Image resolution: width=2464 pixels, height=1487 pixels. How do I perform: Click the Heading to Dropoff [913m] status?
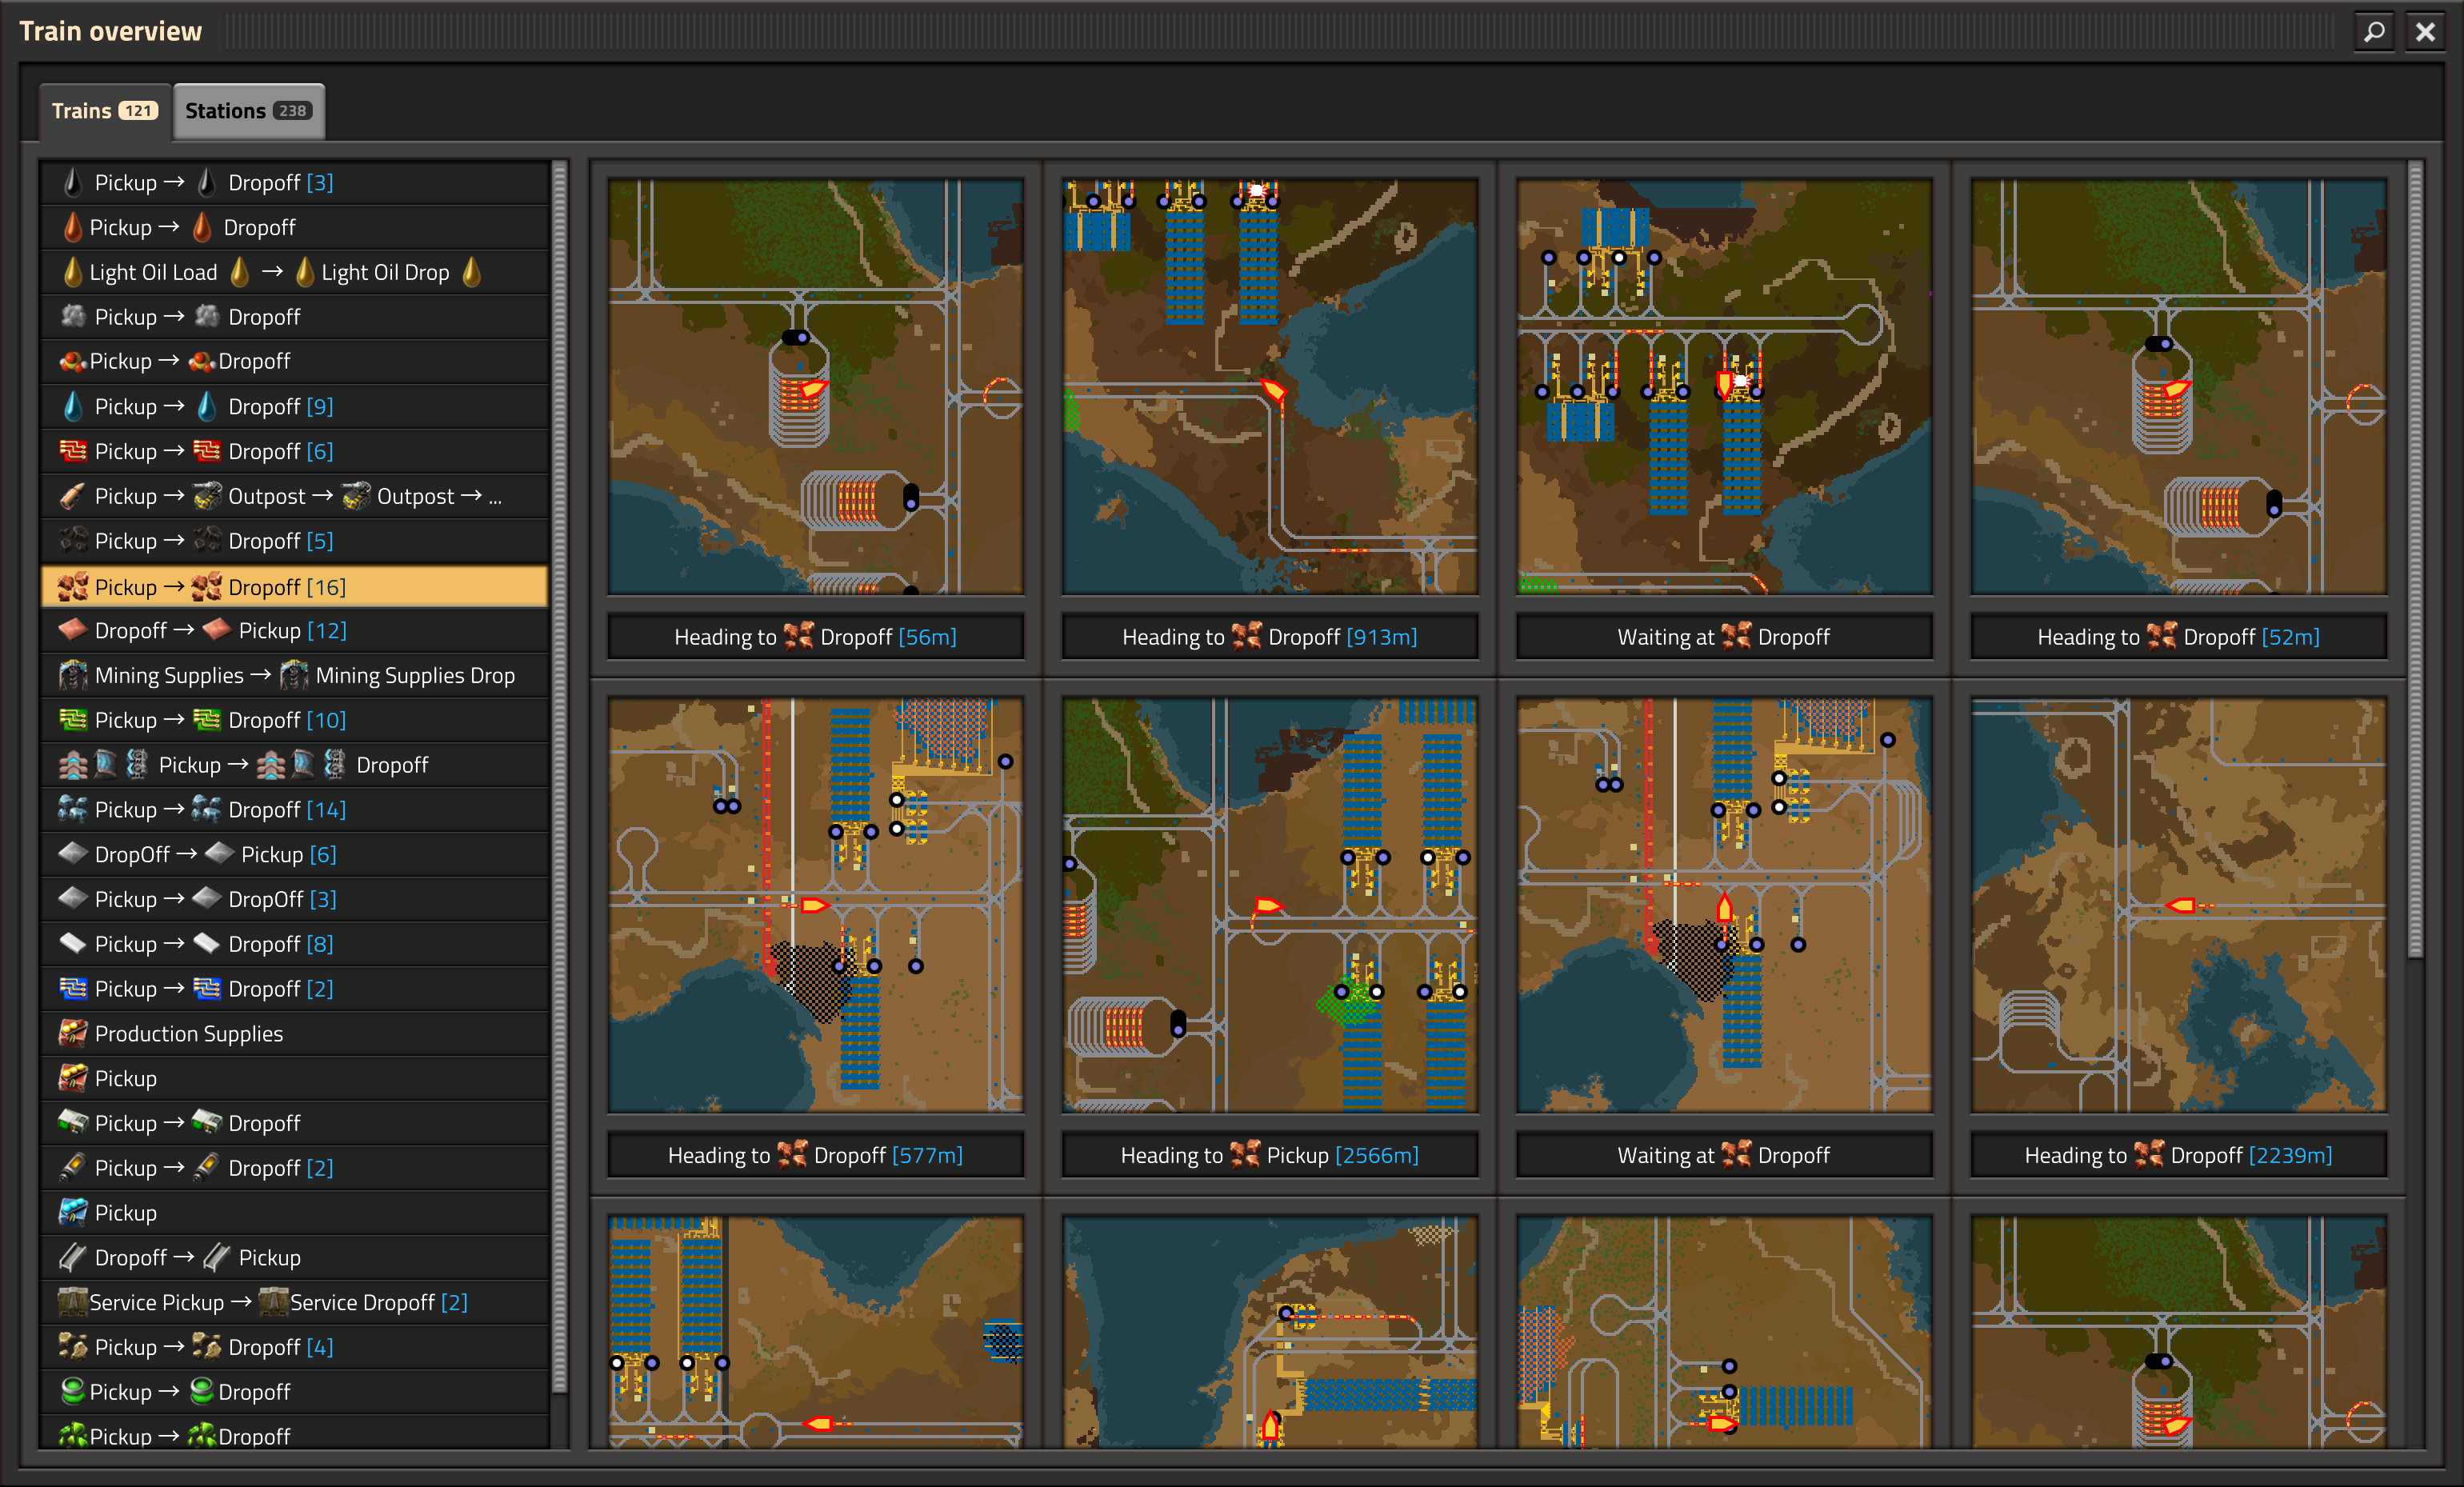tap(1270, 637)
